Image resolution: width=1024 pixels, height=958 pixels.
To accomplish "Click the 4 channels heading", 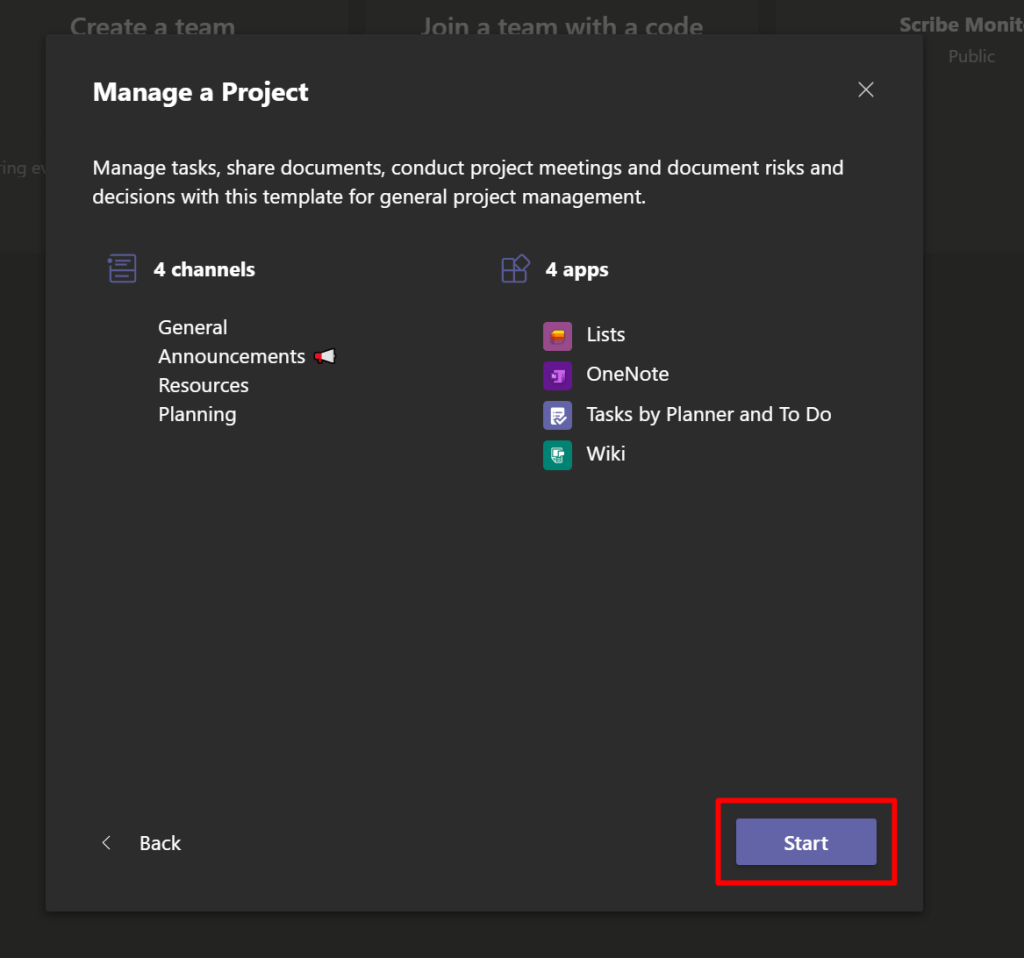I will [204, 269].
